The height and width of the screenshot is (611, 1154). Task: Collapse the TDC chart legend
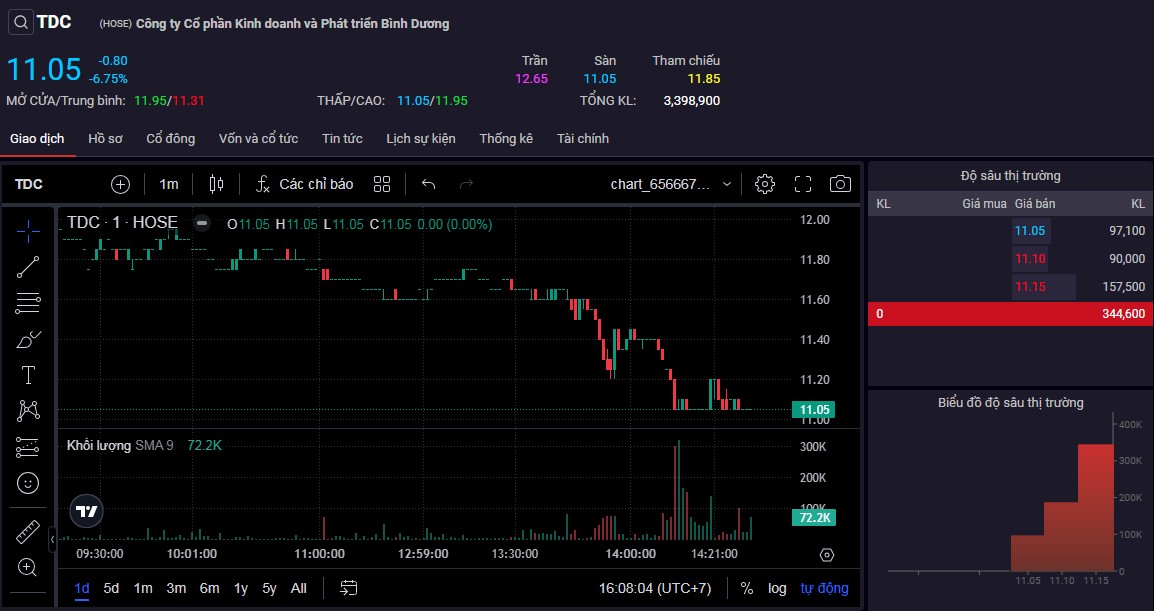202,223
